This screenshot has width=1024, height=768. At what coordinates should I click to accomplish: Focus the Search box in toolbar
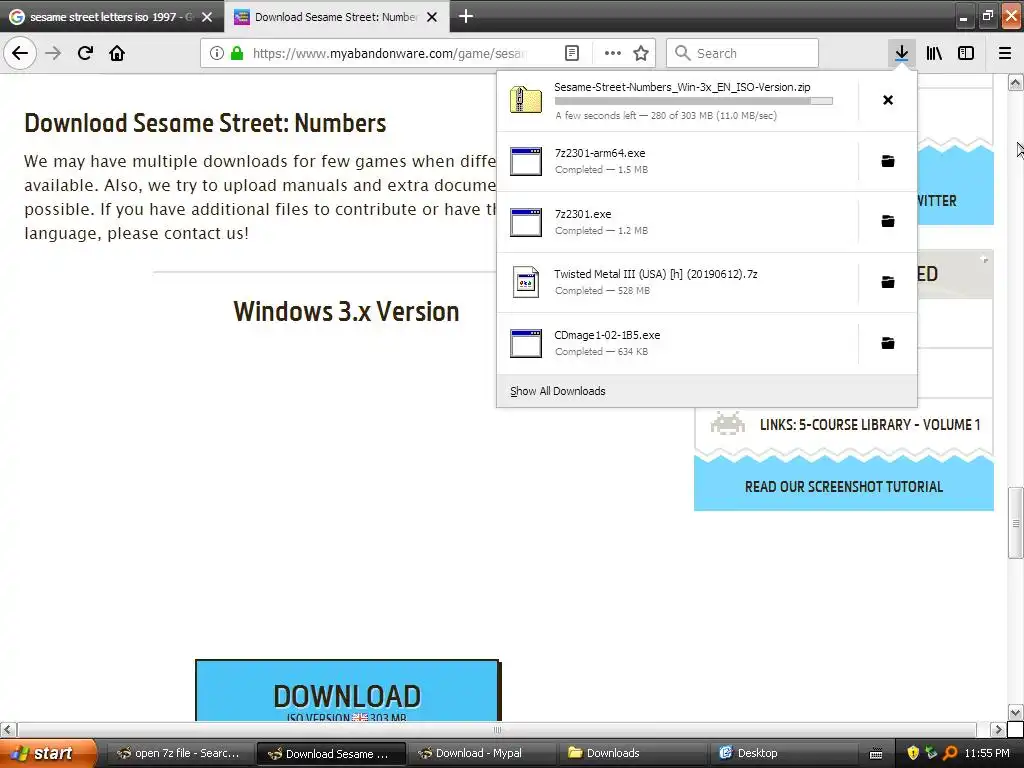pos(743,53)
